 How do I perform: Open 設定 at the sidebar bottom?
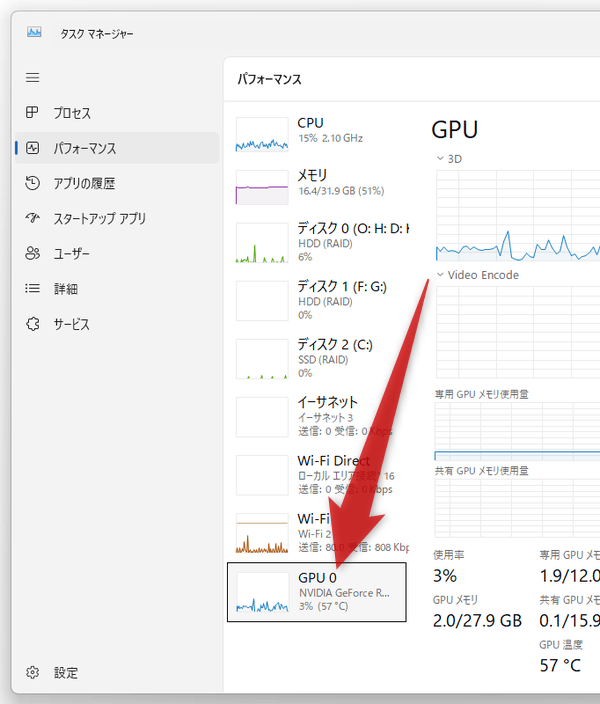click(117, 673)
